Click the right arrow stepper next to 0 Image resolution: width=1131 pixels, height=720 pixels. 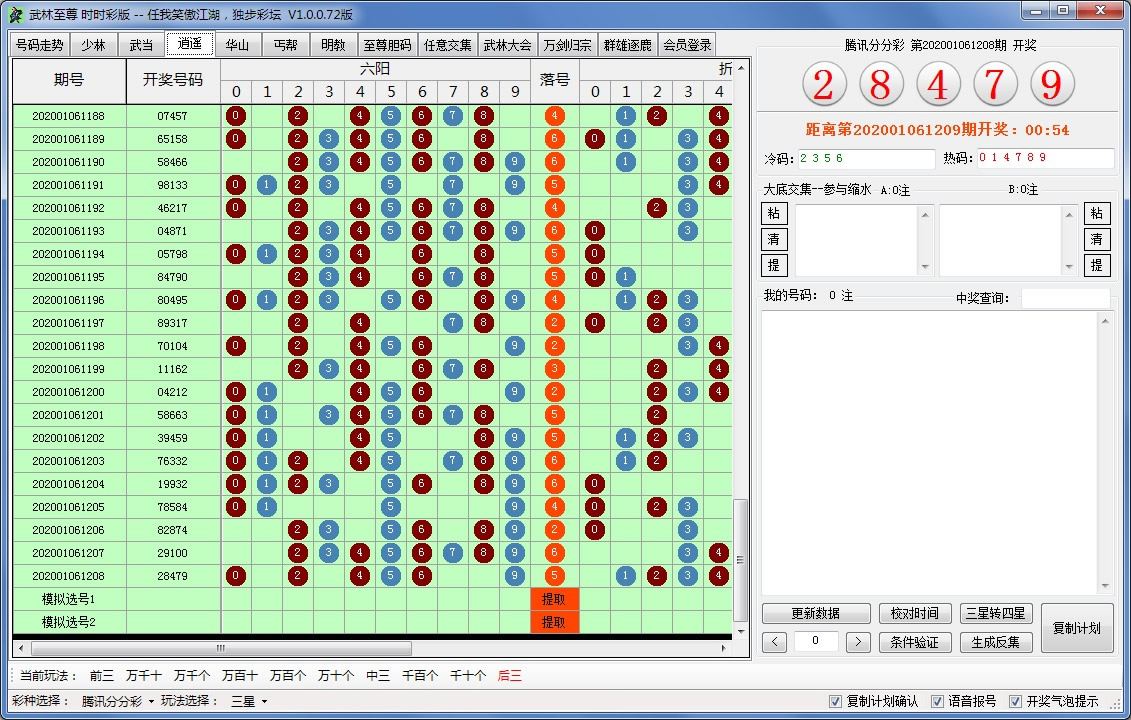858,642
